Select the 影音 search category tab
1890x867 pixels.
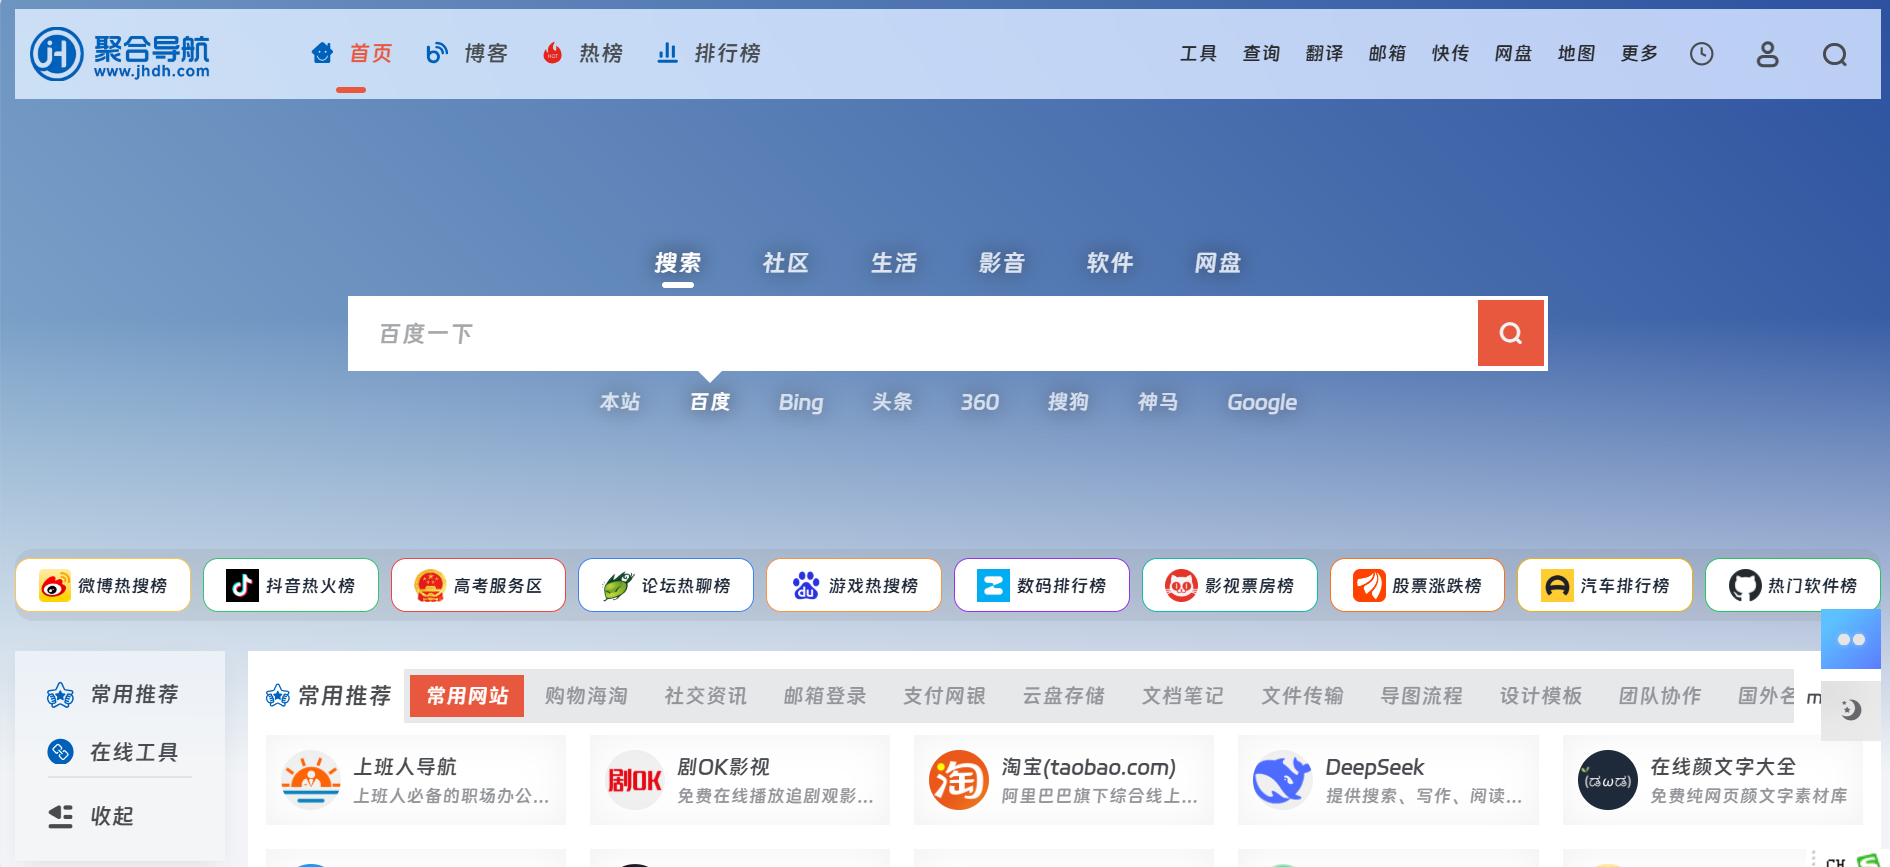click(1001, 263)
